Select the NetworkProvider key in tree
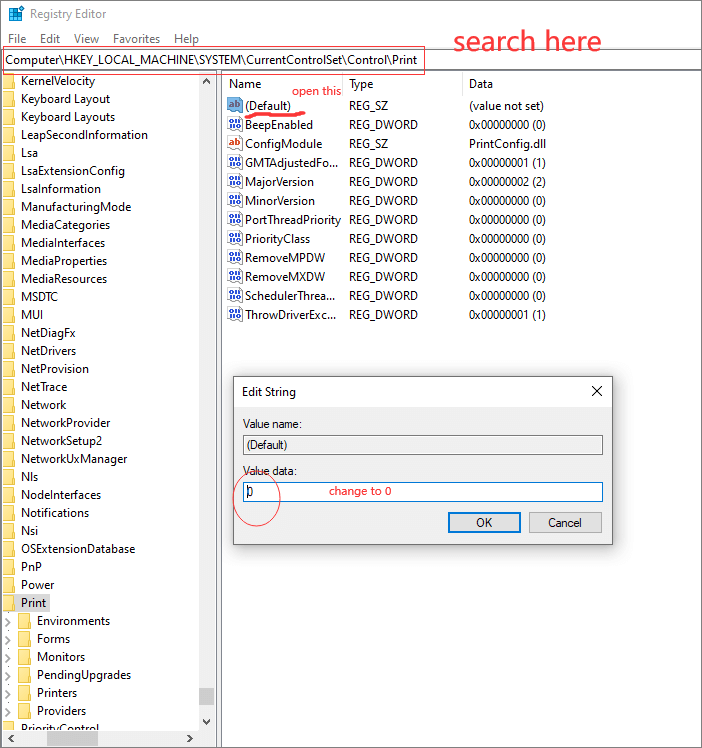This screenshot has width=702, height=748. [65, 423]
